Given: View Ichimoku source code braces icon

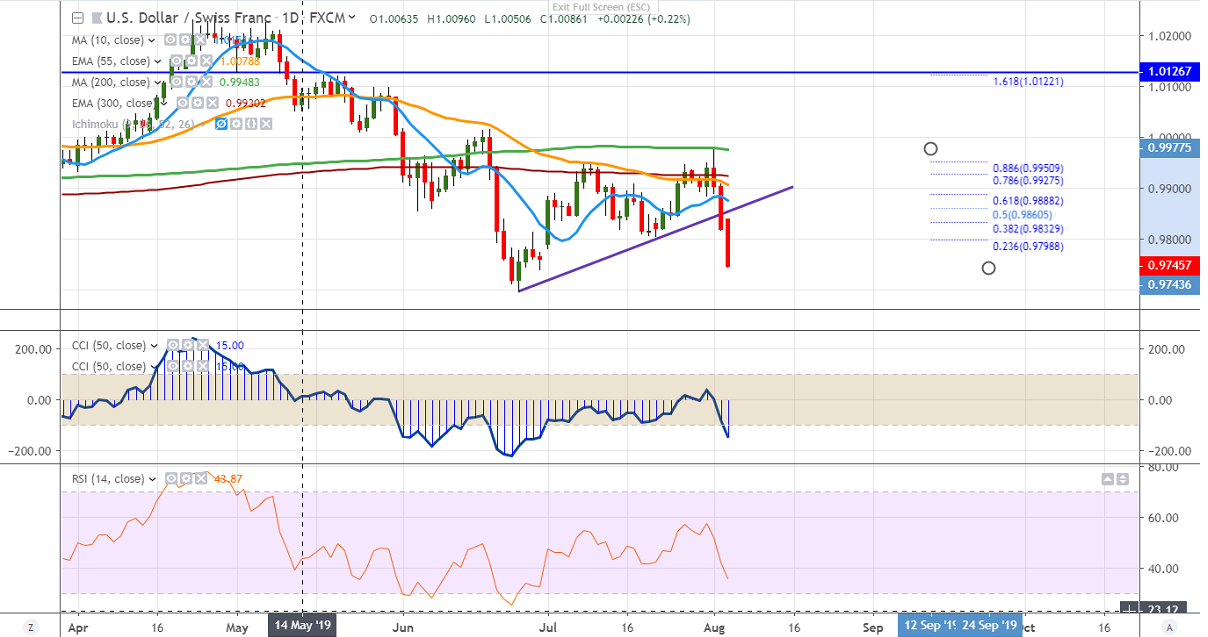Looking at the screenshot, I should coord(251,124).
